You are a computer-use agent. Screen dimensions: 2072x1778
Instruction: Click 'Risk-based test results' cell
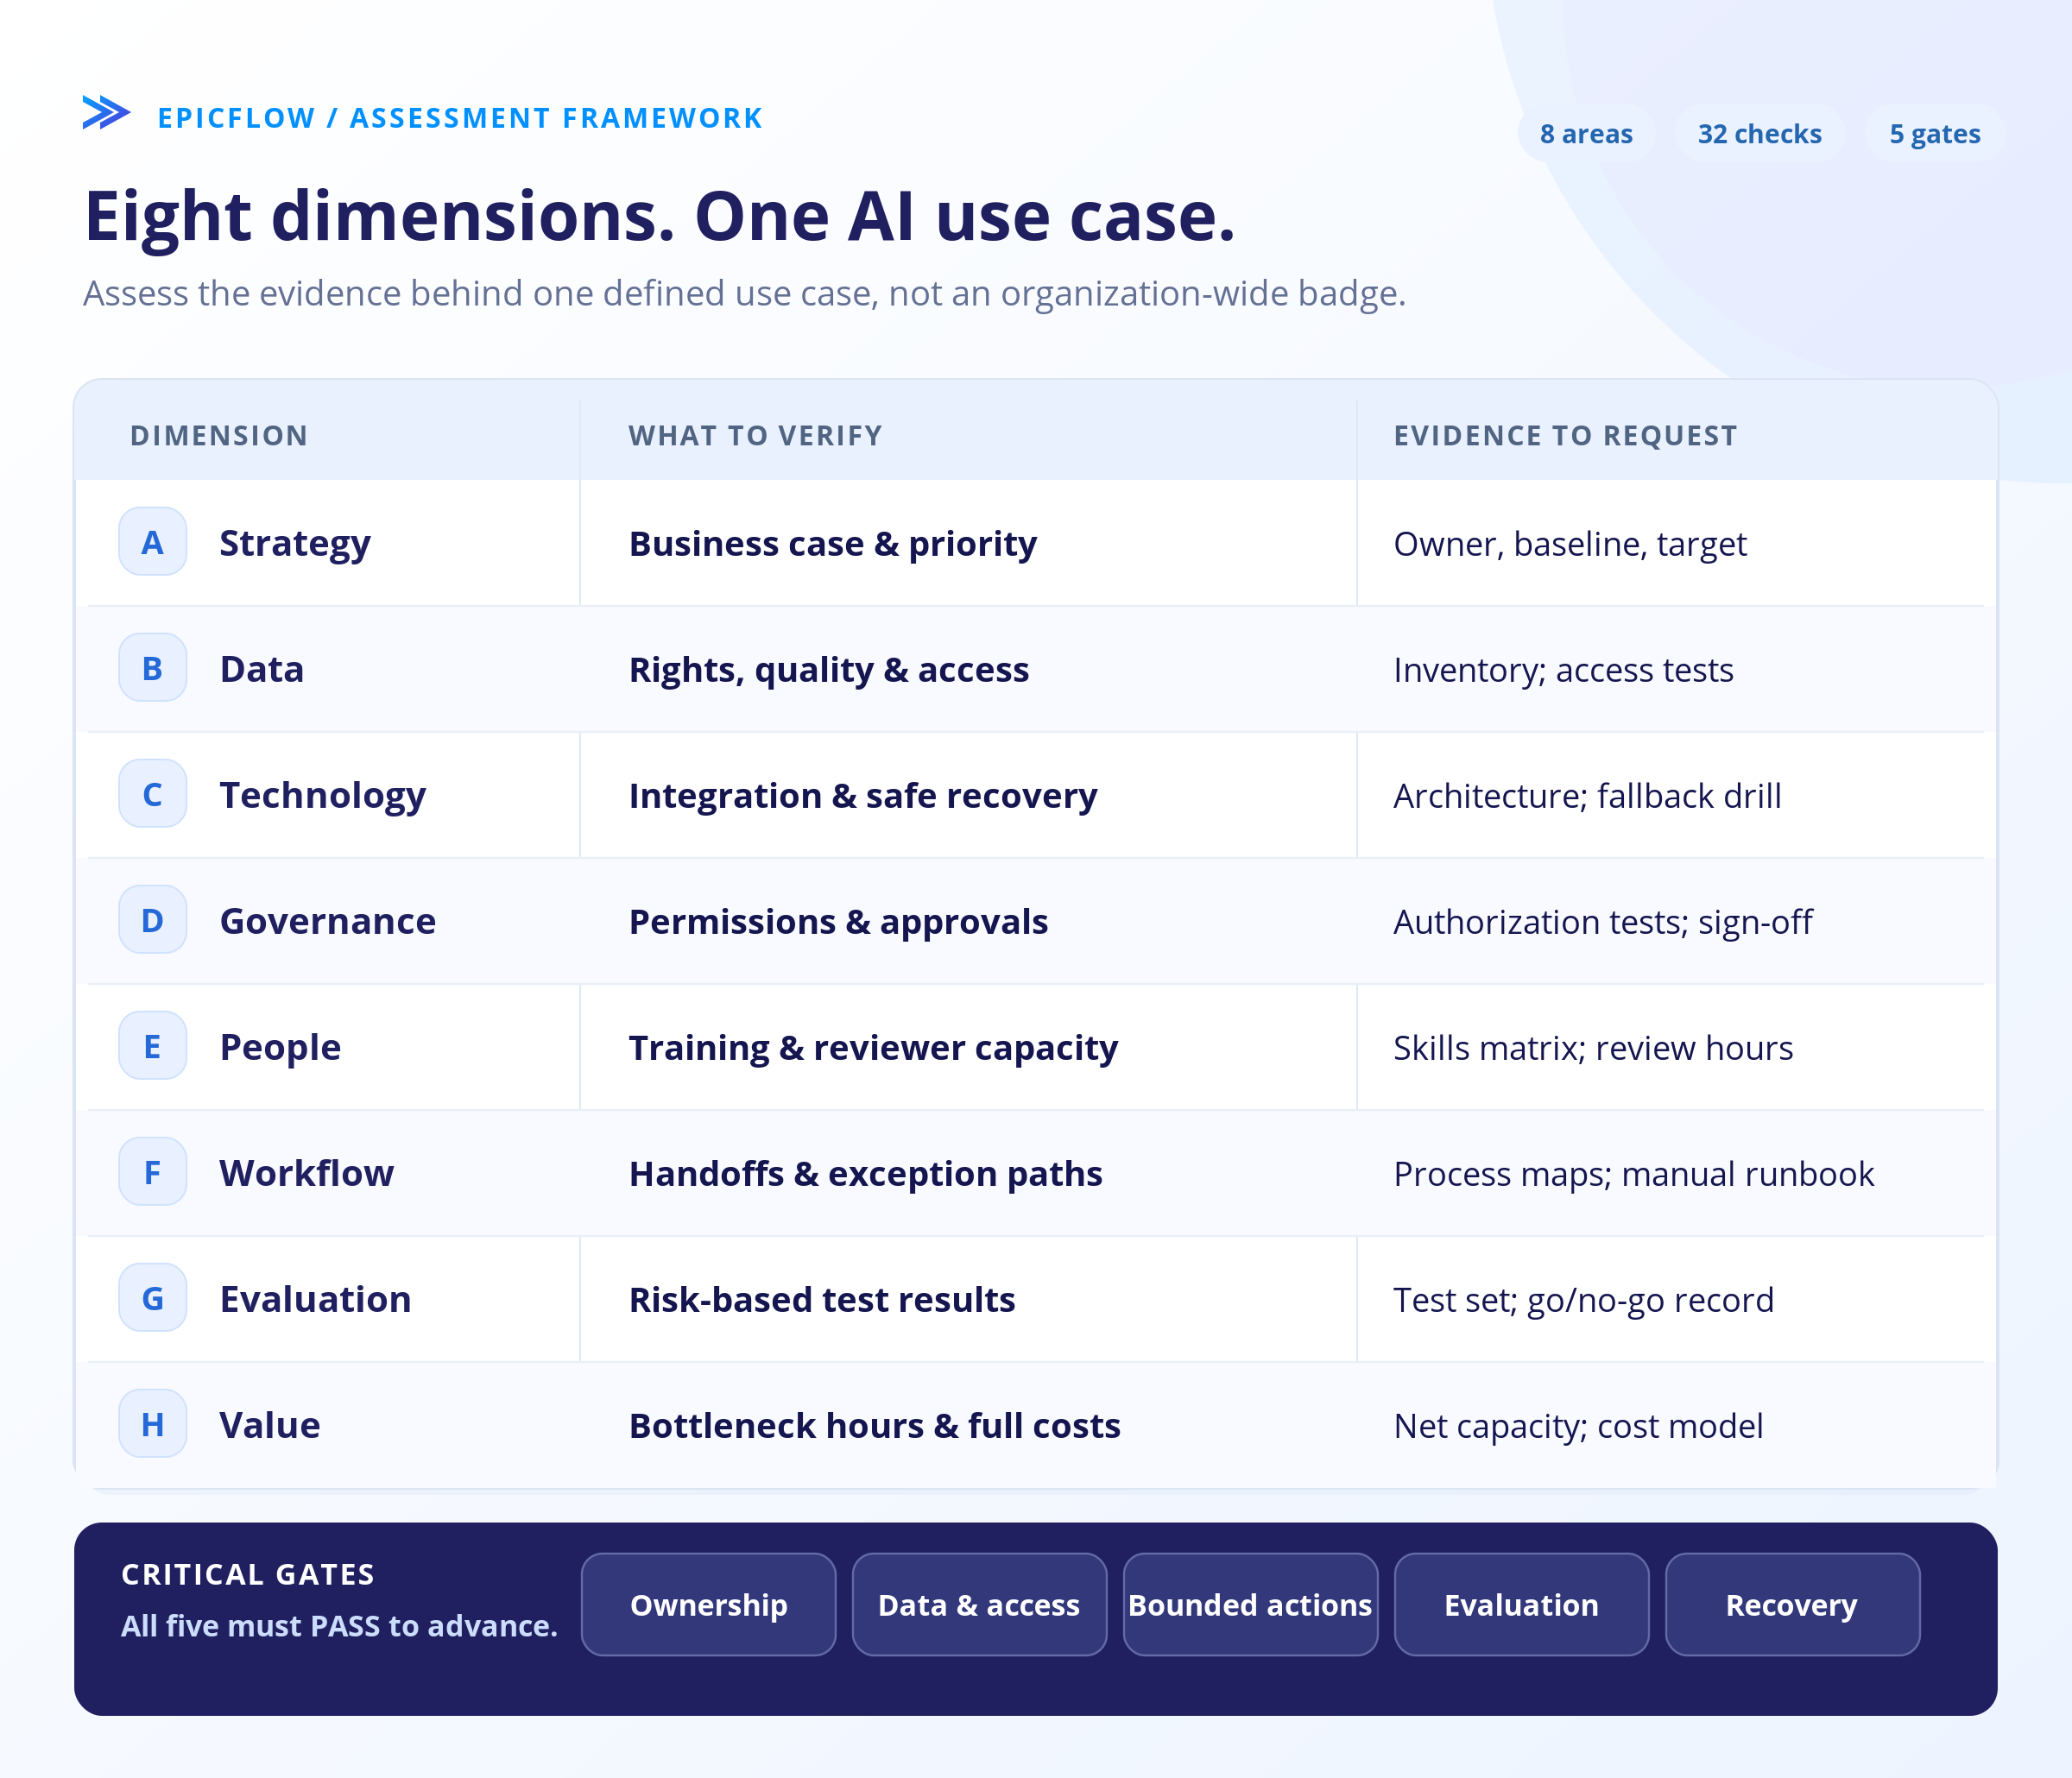click(822, 1299)
